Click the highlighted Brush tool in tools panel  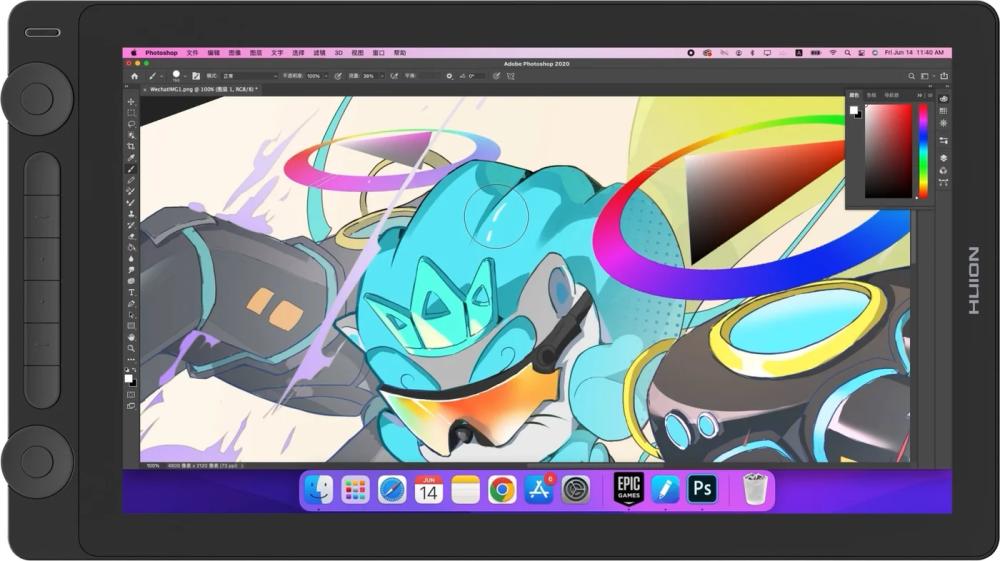click(131, 169)
